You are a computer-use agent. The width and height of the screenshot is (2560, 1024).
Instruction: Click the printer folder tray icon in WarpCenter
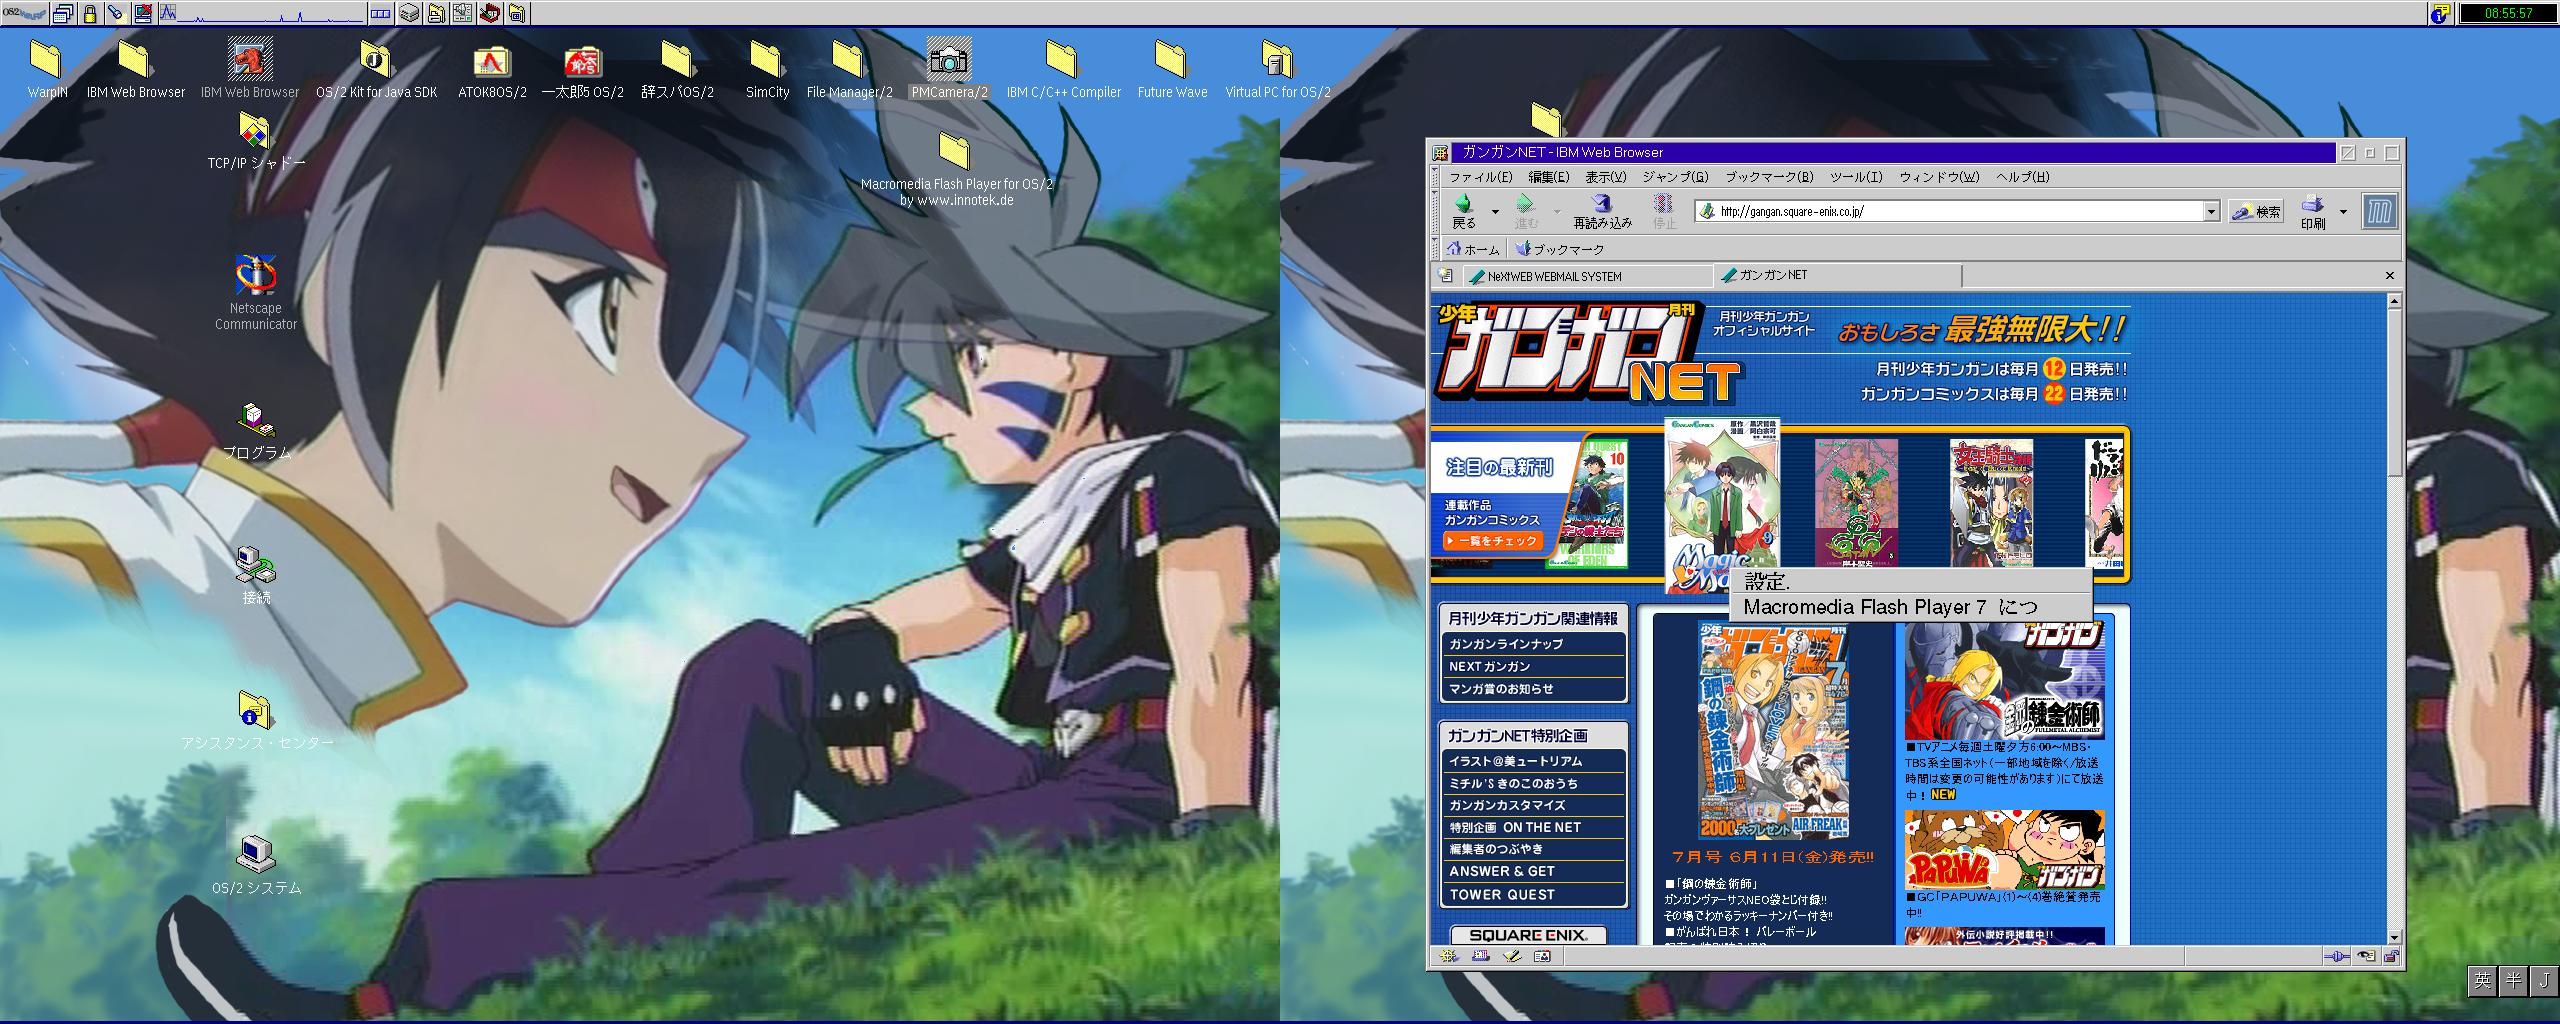[x=436, y=13]
